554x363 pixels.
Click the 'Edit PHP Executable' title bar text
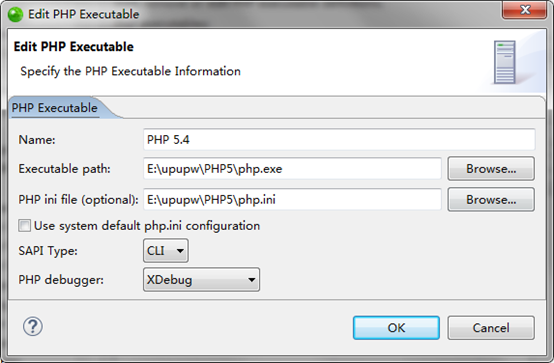[x=84, y=14]
